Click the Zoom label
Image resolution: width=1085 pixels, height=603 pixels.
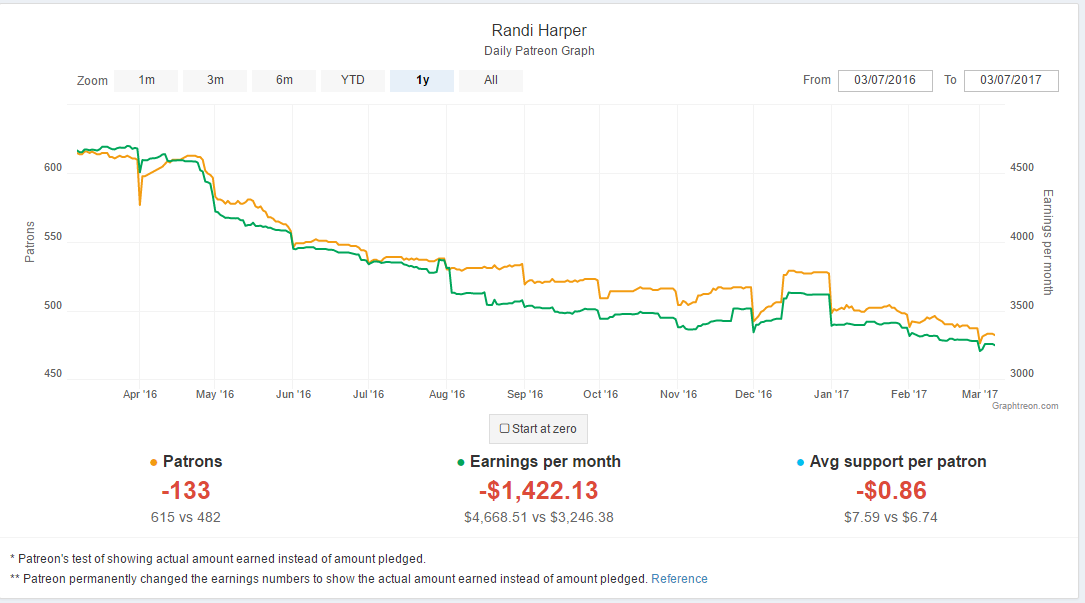pos(92,81)
